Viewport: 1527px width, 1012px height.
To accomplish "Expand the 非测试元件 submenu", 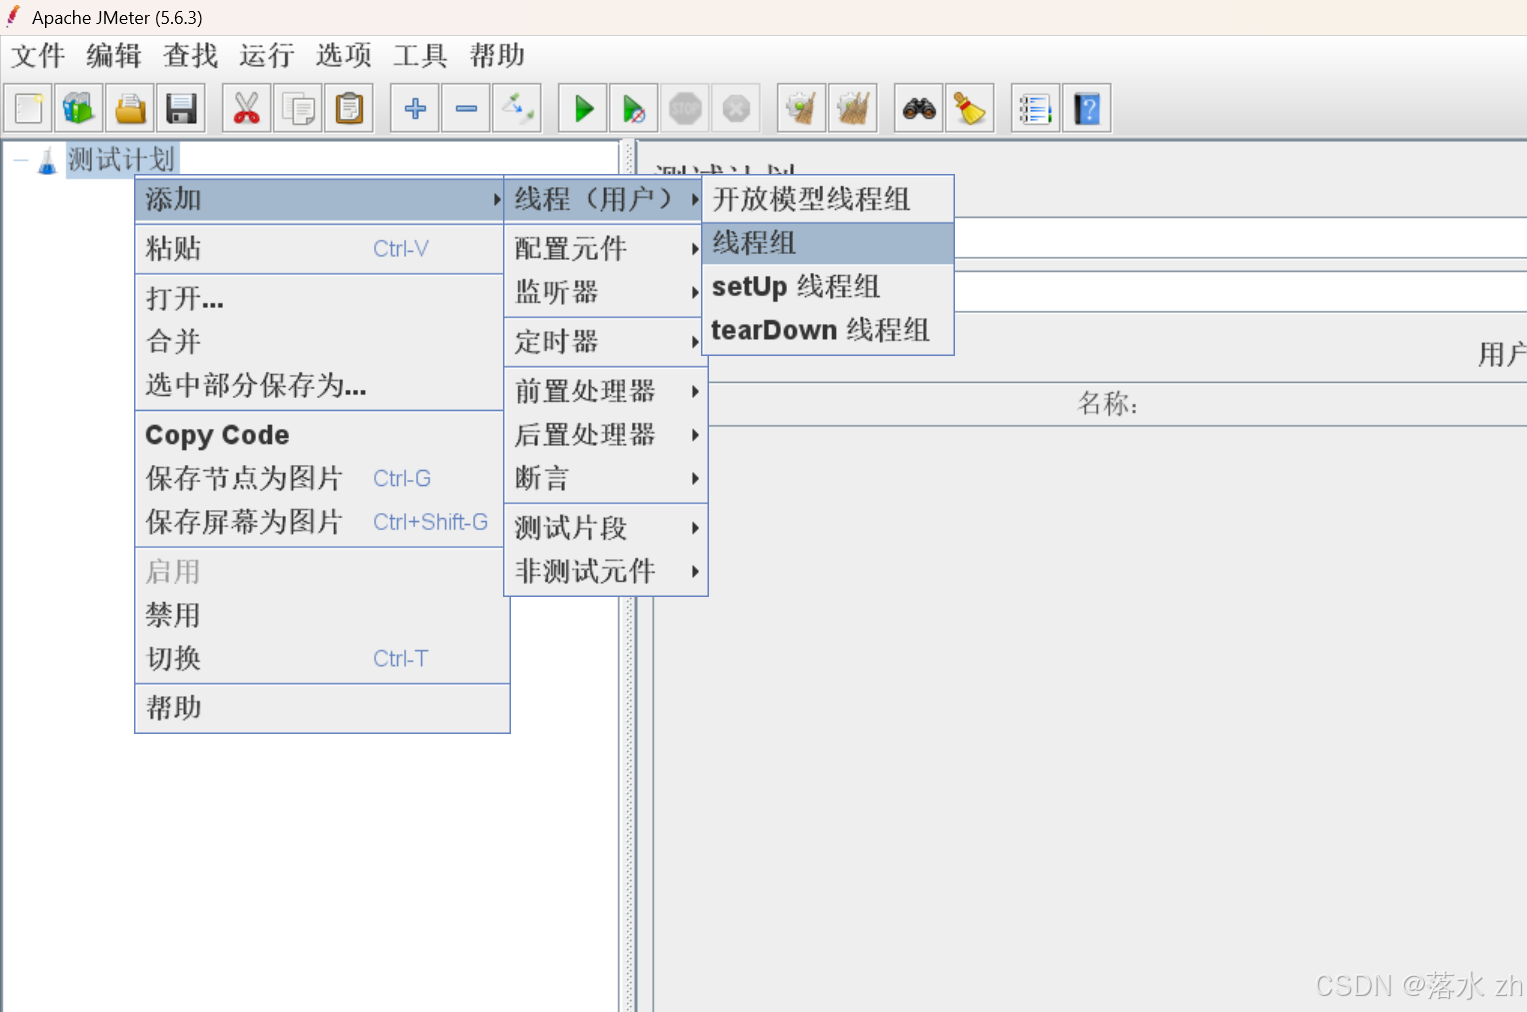I will tap(605, 571).
